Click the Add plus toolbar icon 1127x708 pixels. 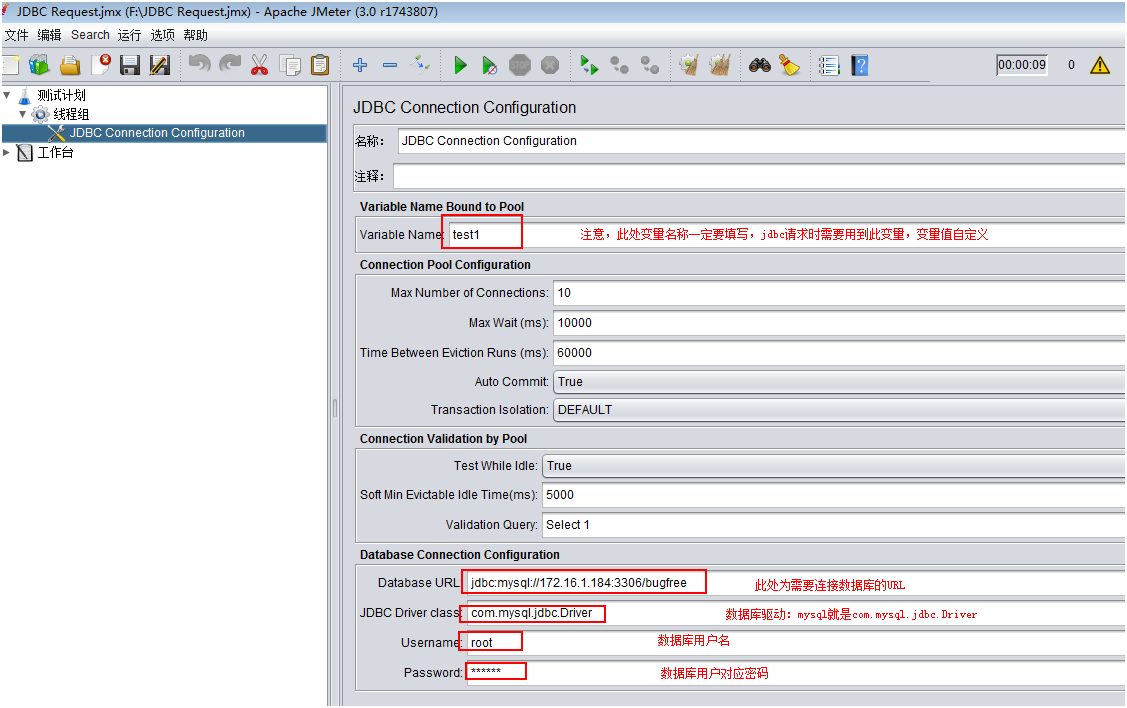(360, 66)
